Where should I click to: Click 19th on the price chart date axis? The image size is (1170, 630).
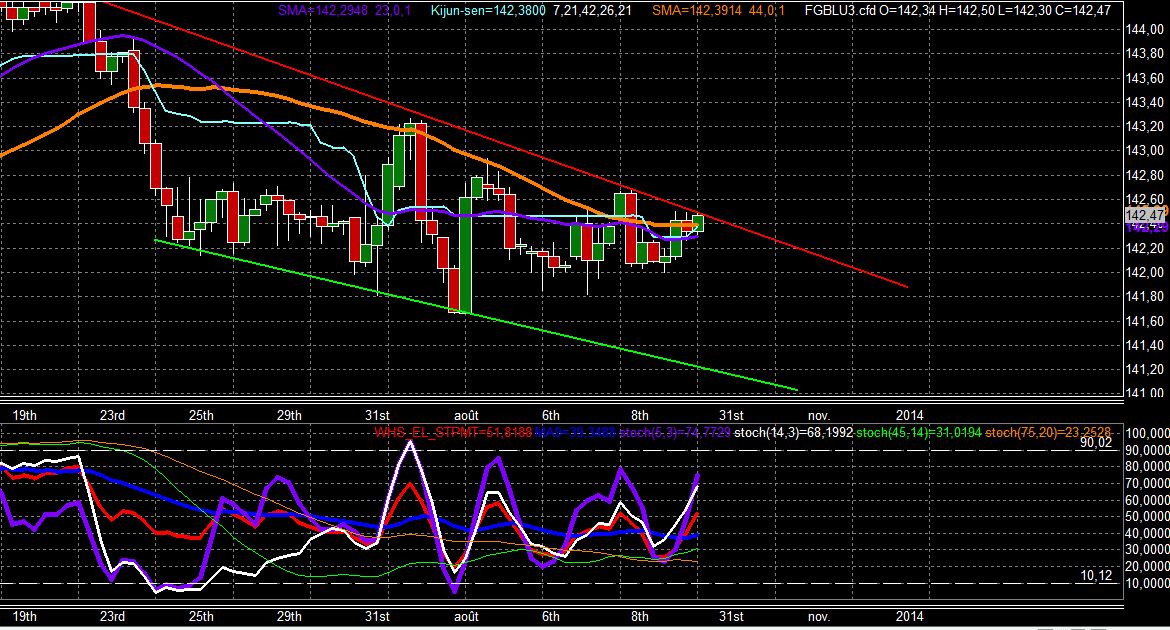tap(25, 415)
